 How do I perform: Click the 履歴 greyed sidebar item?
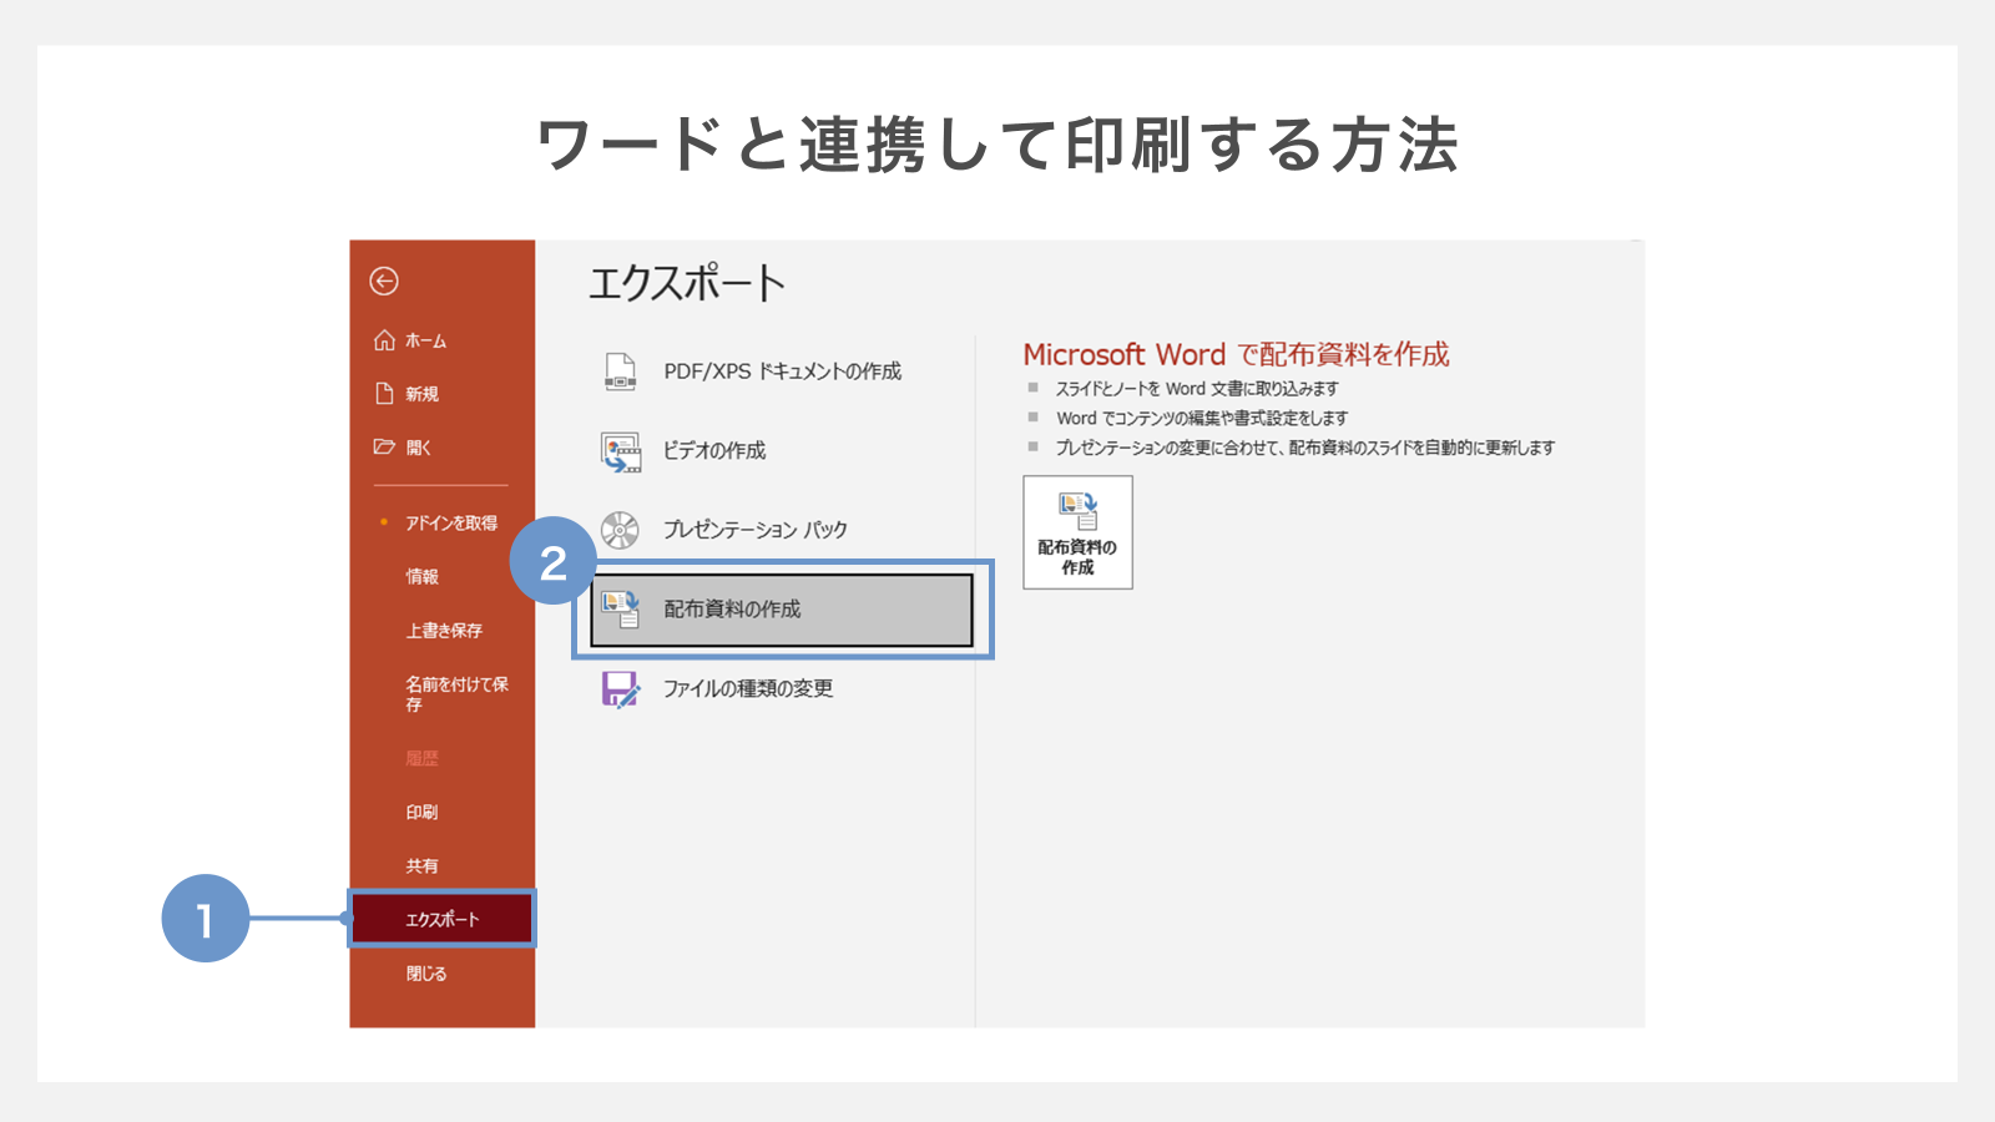pos(422,759)
